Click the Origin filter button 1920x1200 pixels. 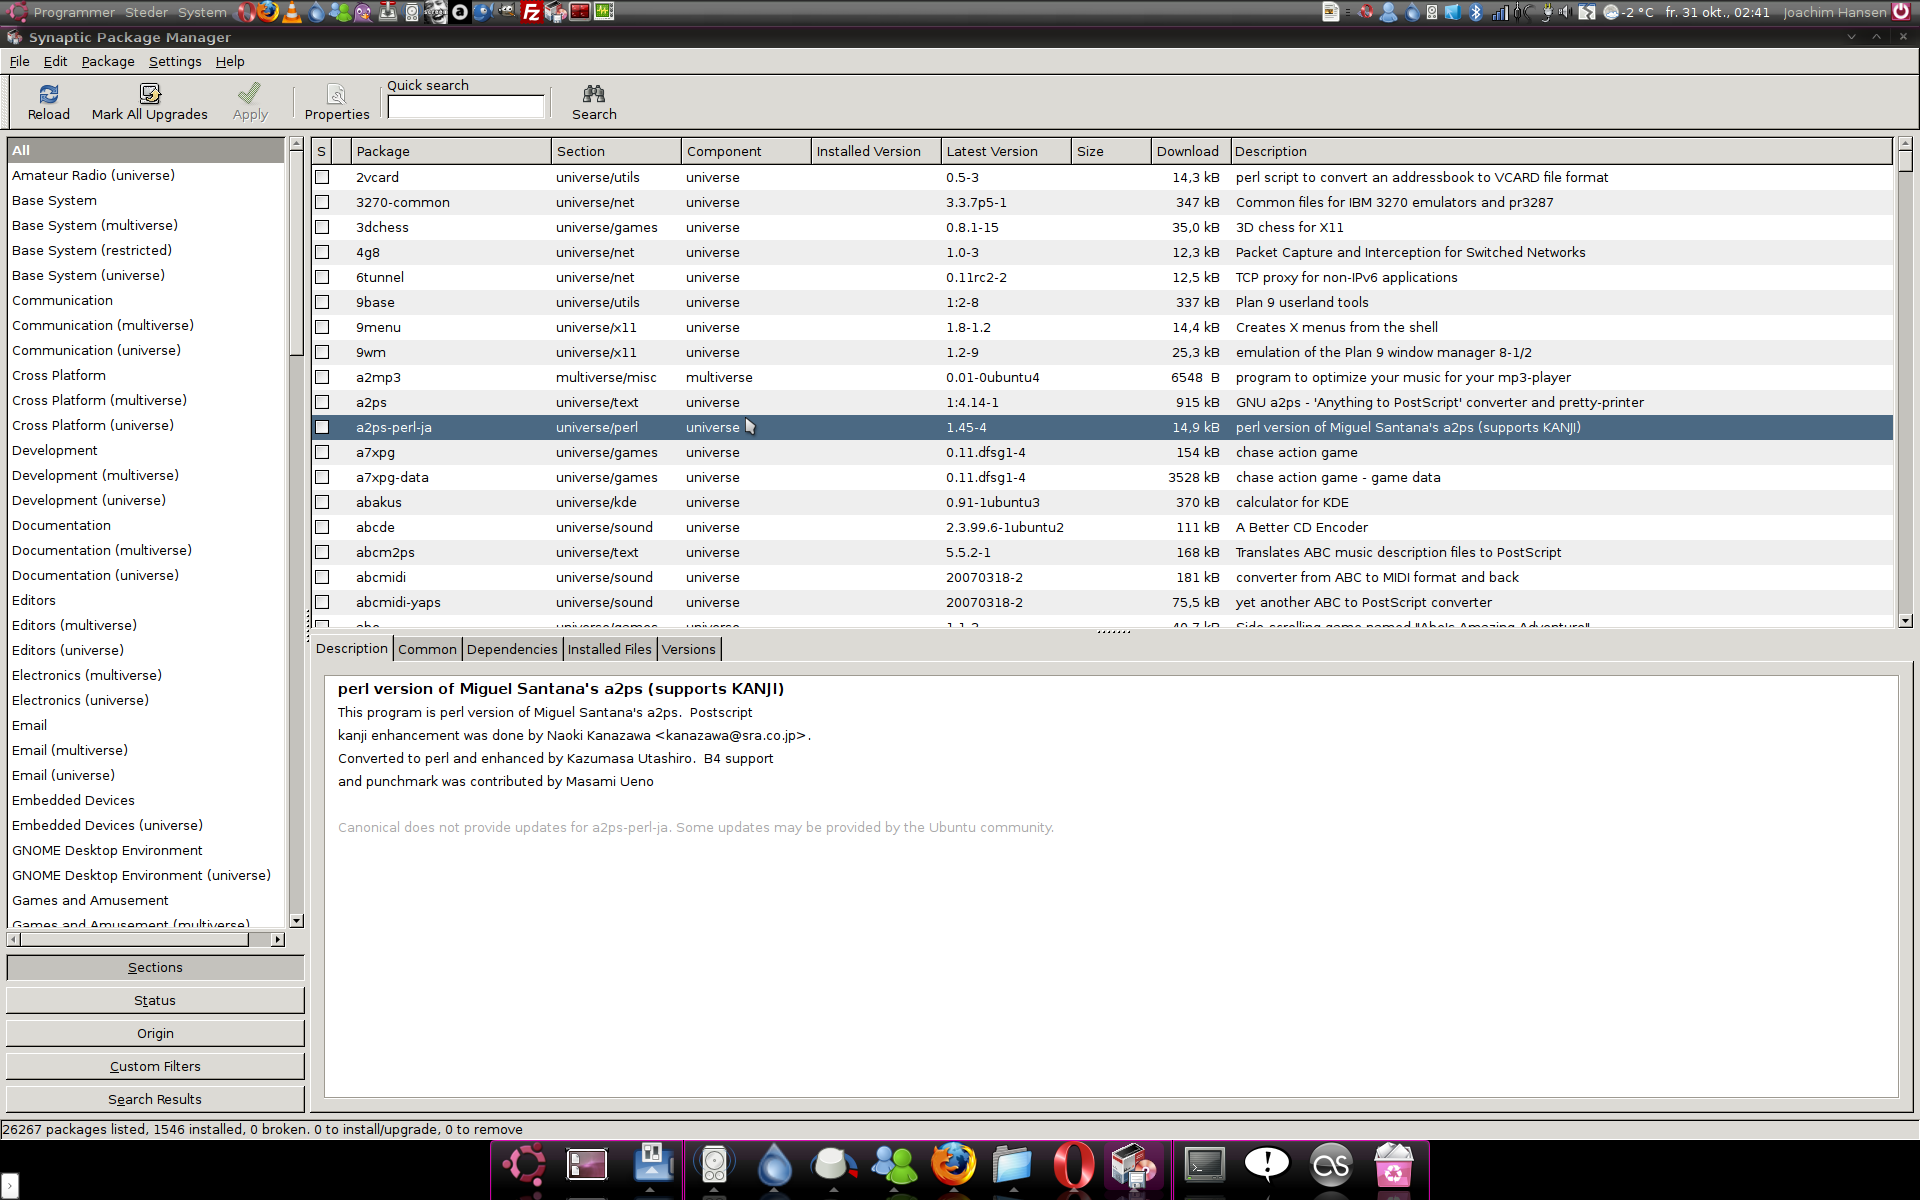[x=155, y=1033]
